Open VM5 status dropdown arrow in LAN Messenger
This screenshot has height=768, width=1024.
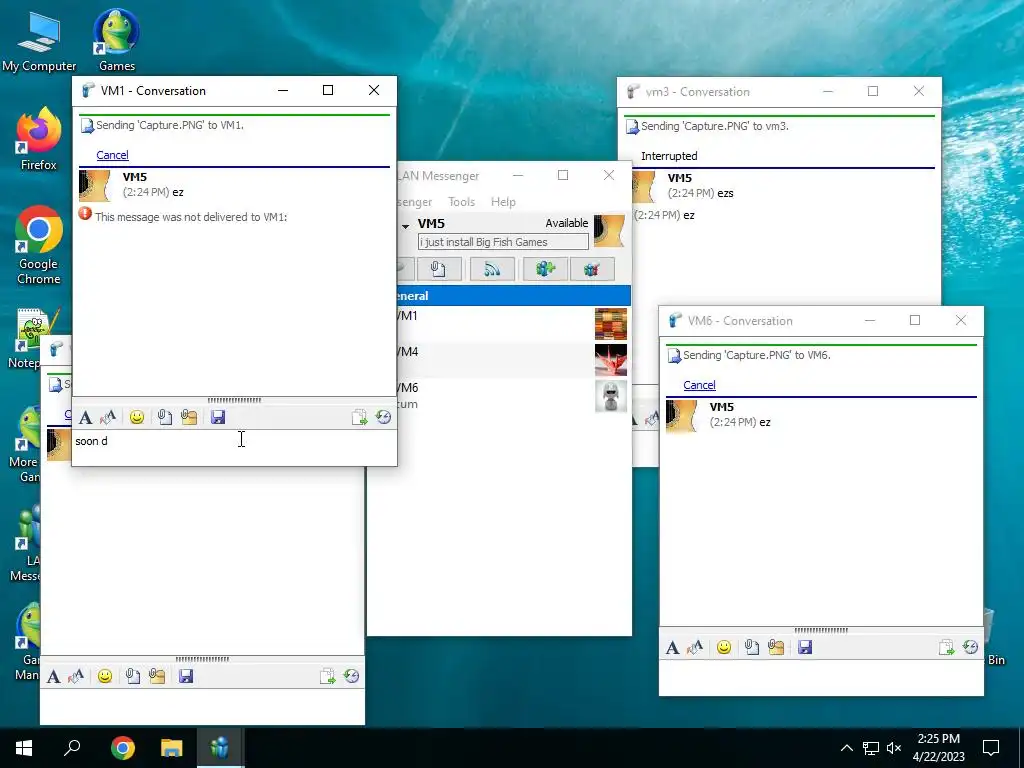(x=406, y=226)
